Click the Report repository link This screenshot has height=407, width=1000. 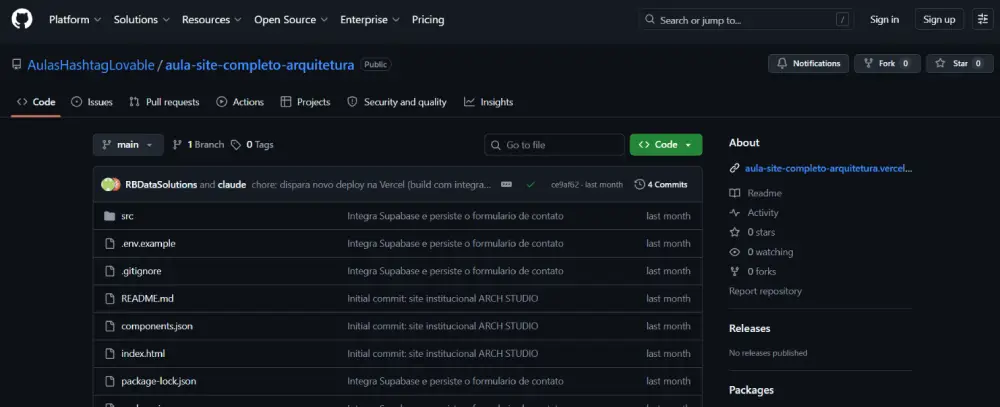(765, 291)
